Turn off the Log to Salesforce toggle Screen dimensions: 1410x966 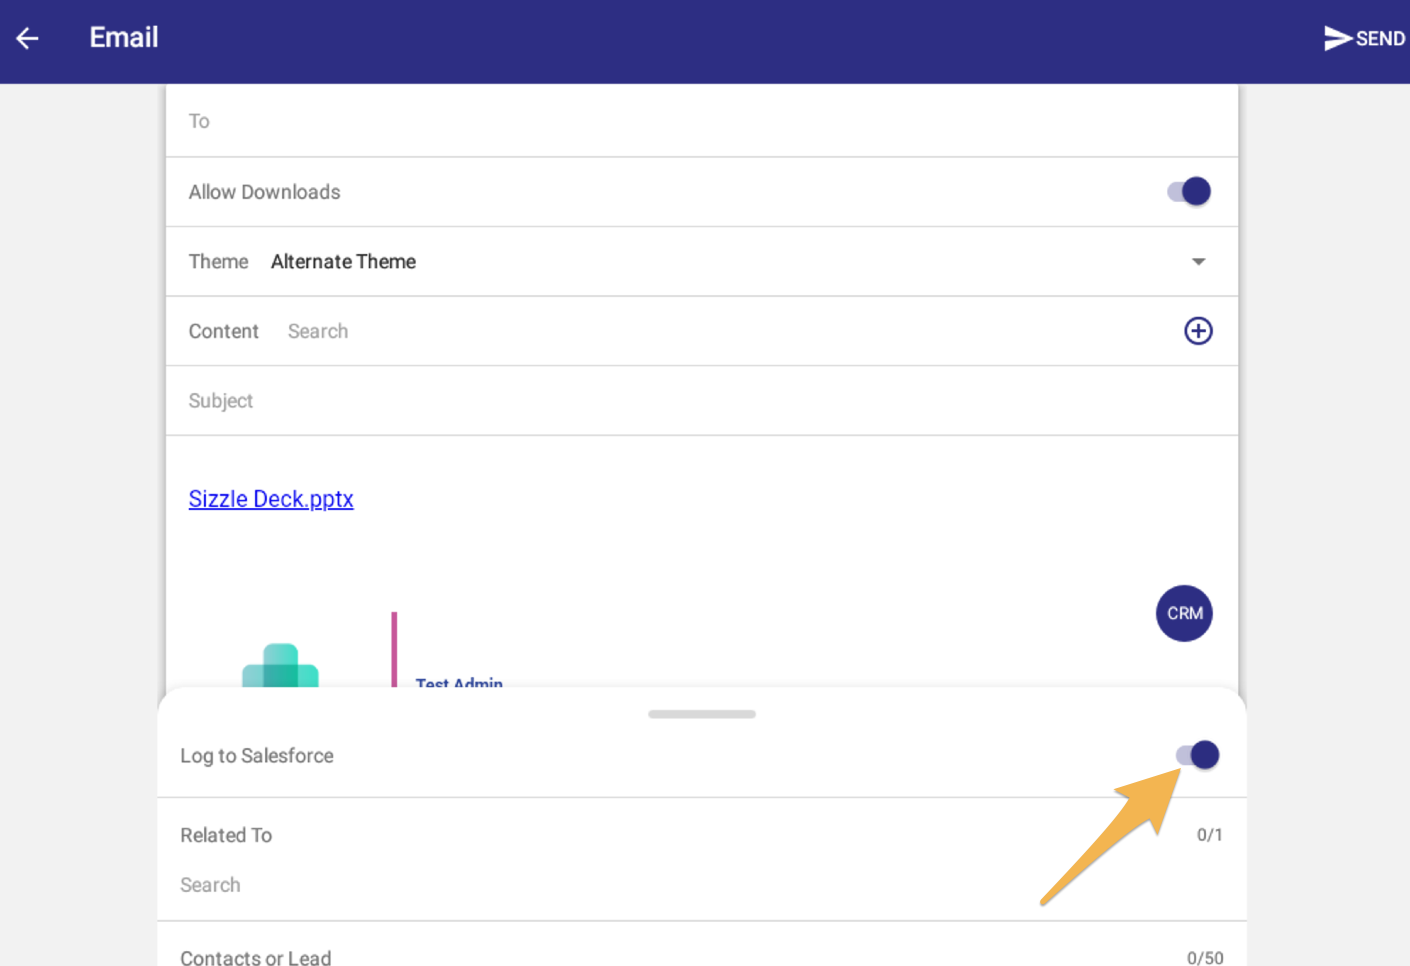[1197, 755]
